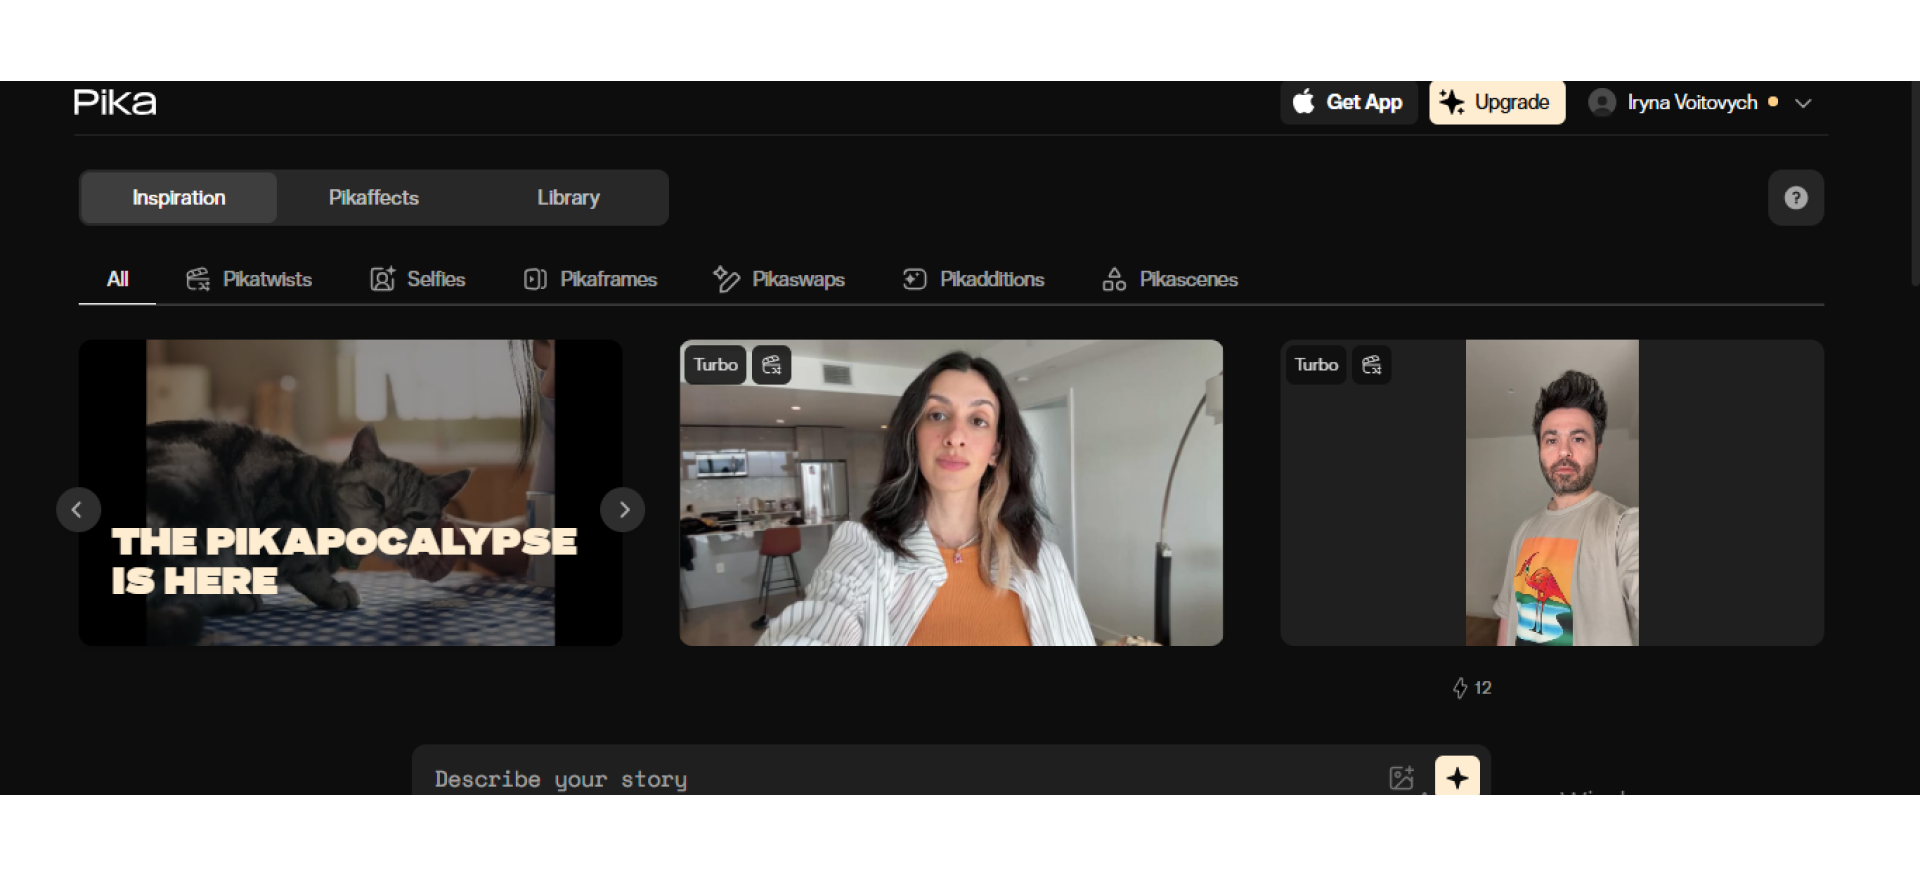This screenshot has height=876, width=1920.
Task: Open the help question mark icon
Action: [x=1795, y=198]
